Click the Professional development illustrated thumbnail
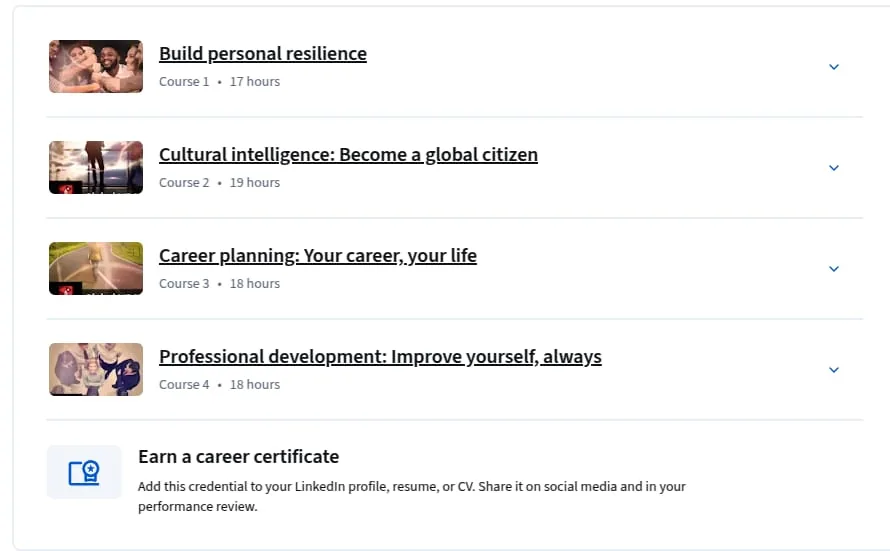This screenshot has height=551, width=890. coord(96,369)
